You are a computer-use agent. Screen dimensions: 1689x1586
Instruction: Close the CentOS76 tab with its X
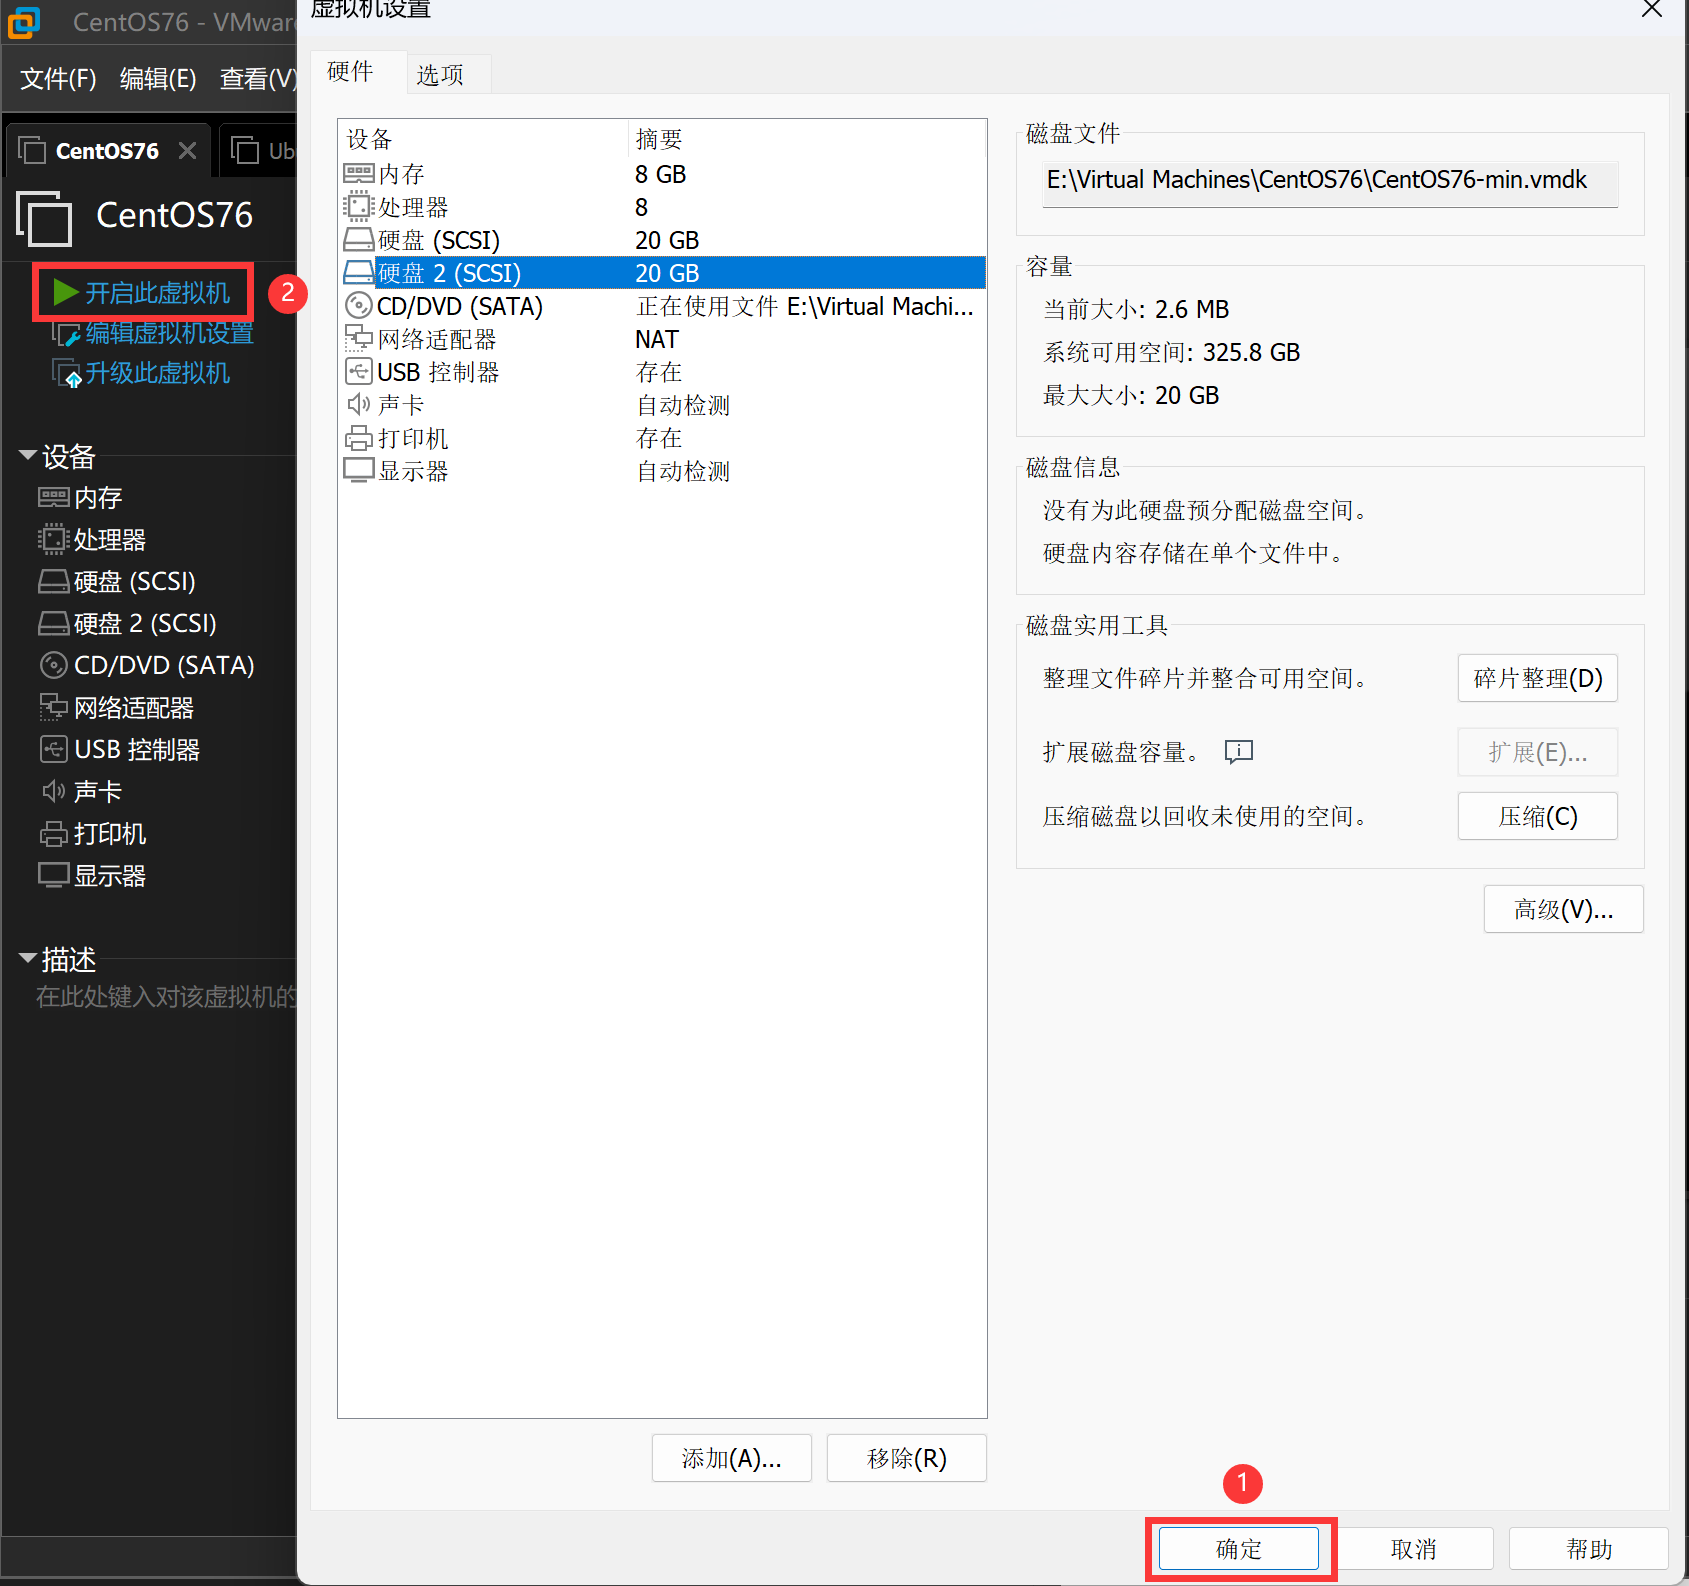187,151
